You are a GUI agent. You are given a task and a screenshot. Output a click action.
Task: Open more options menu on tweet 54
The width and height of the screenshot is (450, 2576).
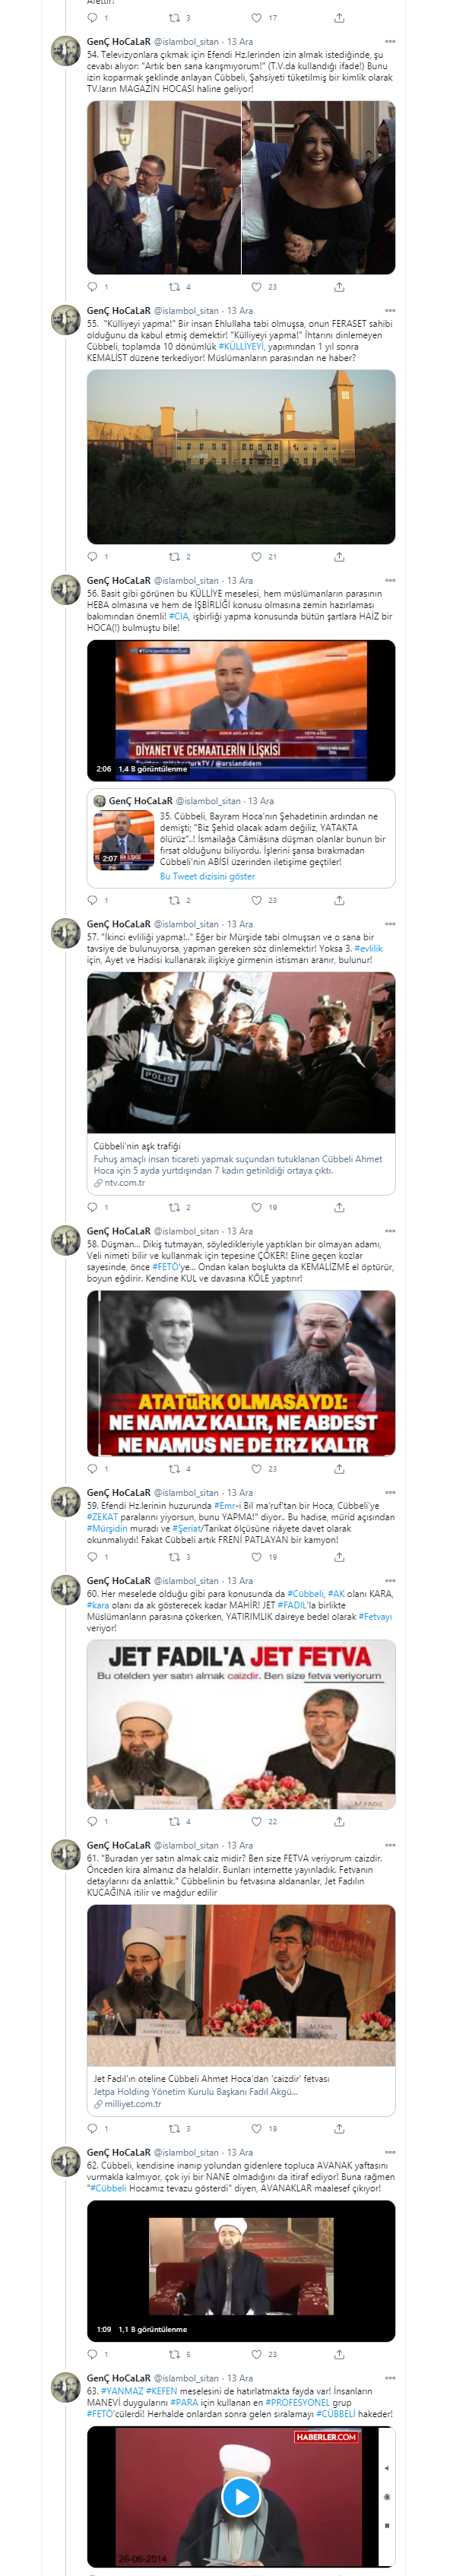(390, 42)
